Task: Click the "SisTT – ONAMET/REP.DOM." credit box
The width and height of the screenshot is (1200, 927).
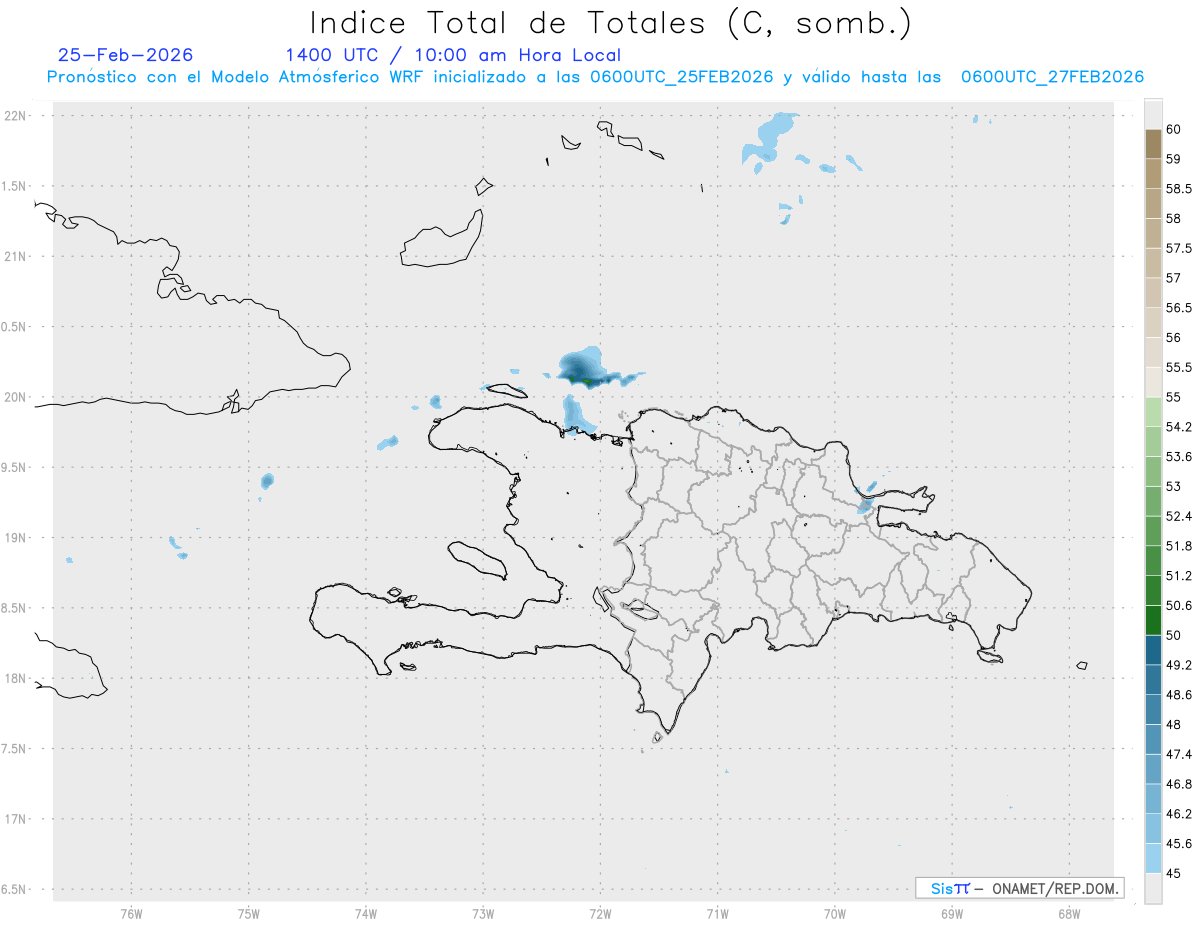Action: pos(1019,888)
